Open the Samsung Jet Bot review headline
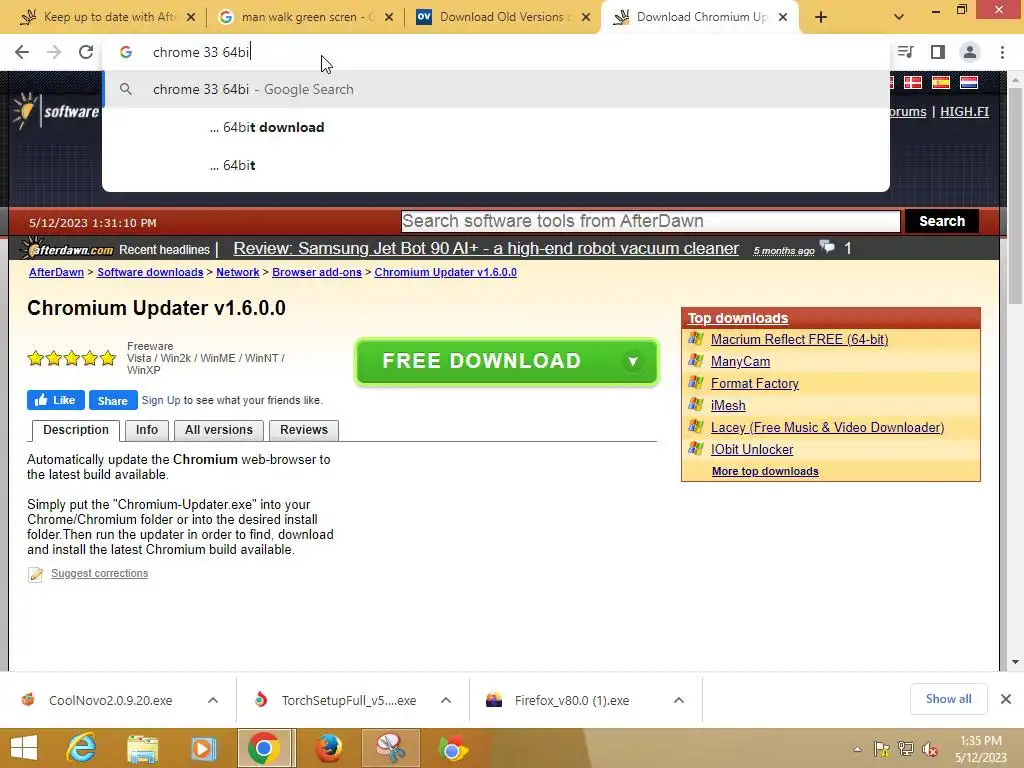Screen dimensions: 1024x768 coord(486,249)
